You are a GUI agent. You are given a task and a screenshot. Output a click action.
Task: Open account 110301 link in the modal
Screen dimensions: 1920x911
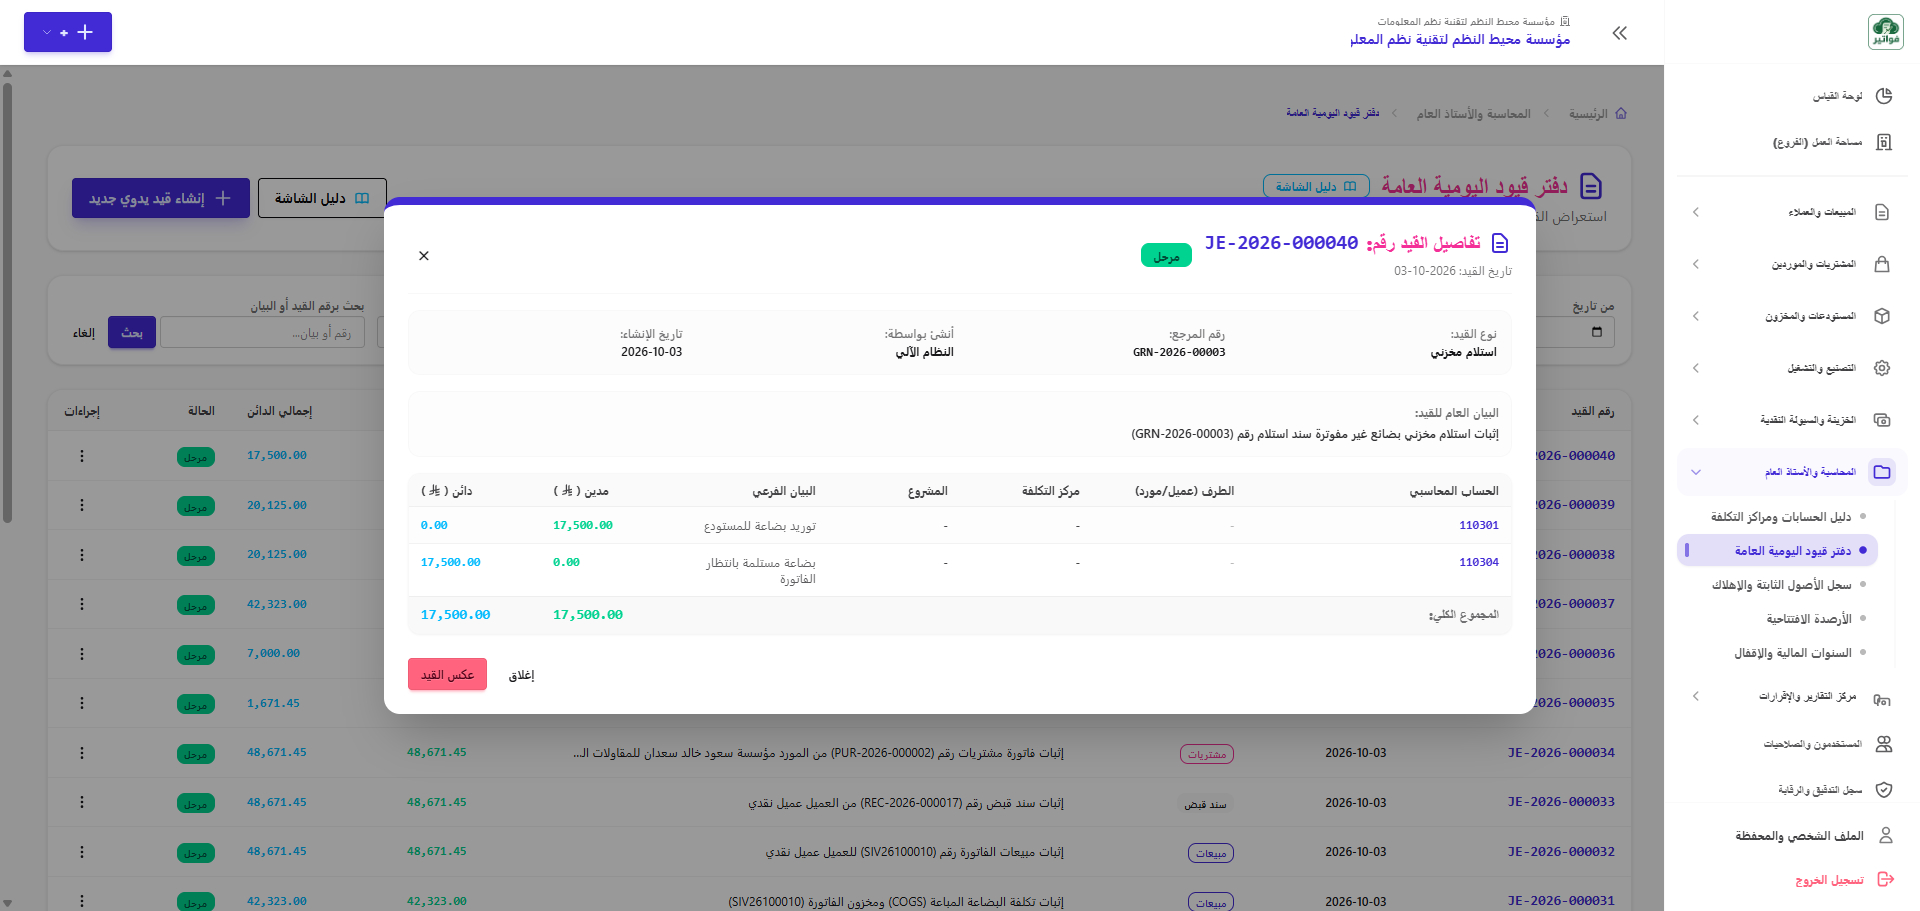click(x=1478, y=525)
